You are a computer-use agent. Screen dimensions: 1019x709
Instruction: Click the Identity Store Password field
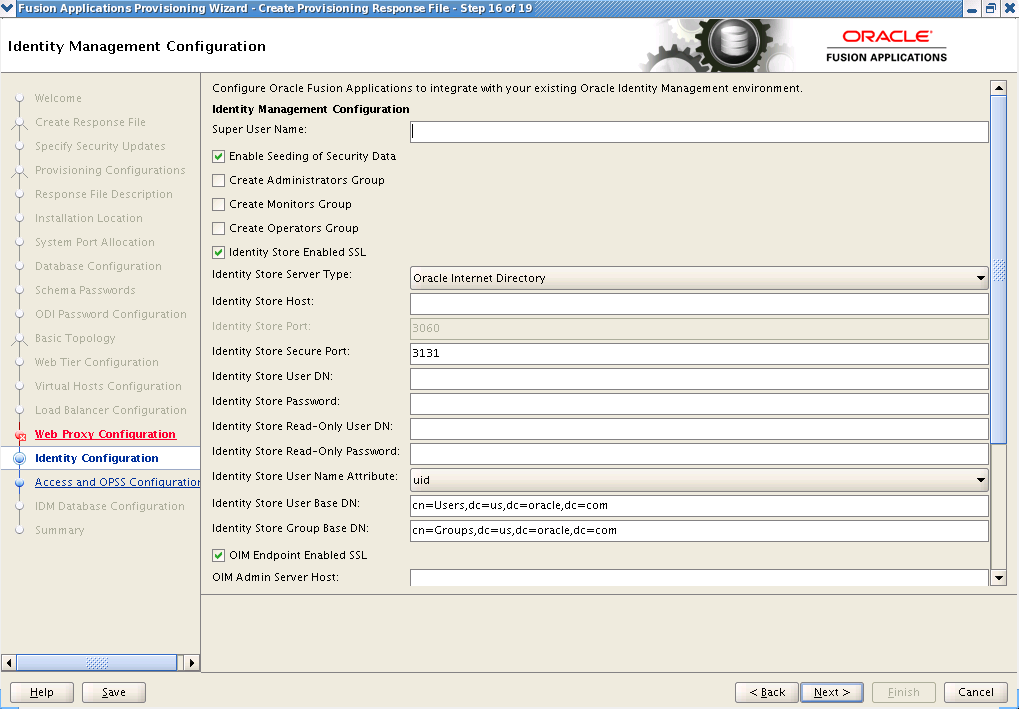[699, 404]
